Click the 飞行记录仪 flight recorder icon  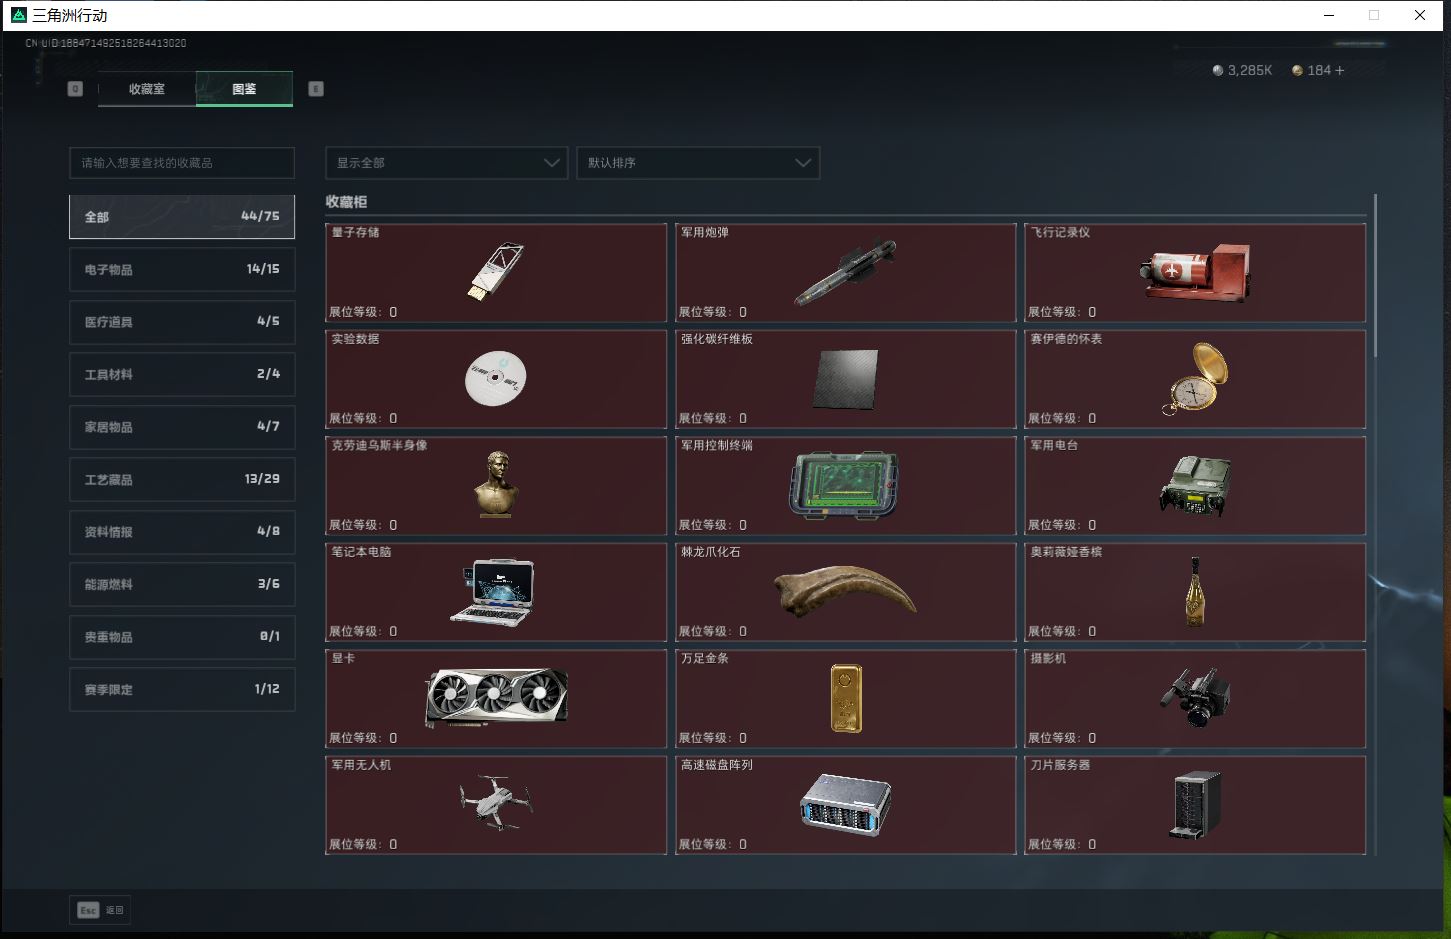[x=1195, y=273]
